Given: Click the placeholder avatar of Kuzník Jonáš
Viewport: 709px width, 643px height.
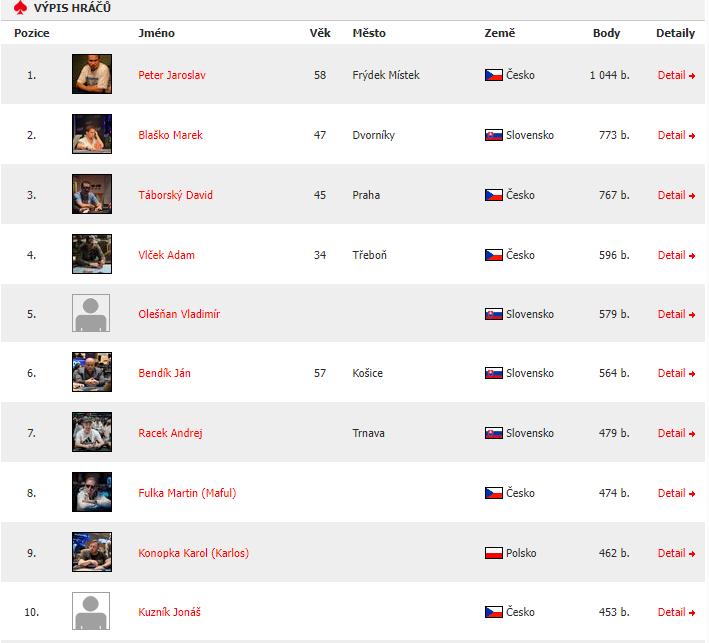Looking at the screenshot, I should (91, 611).
